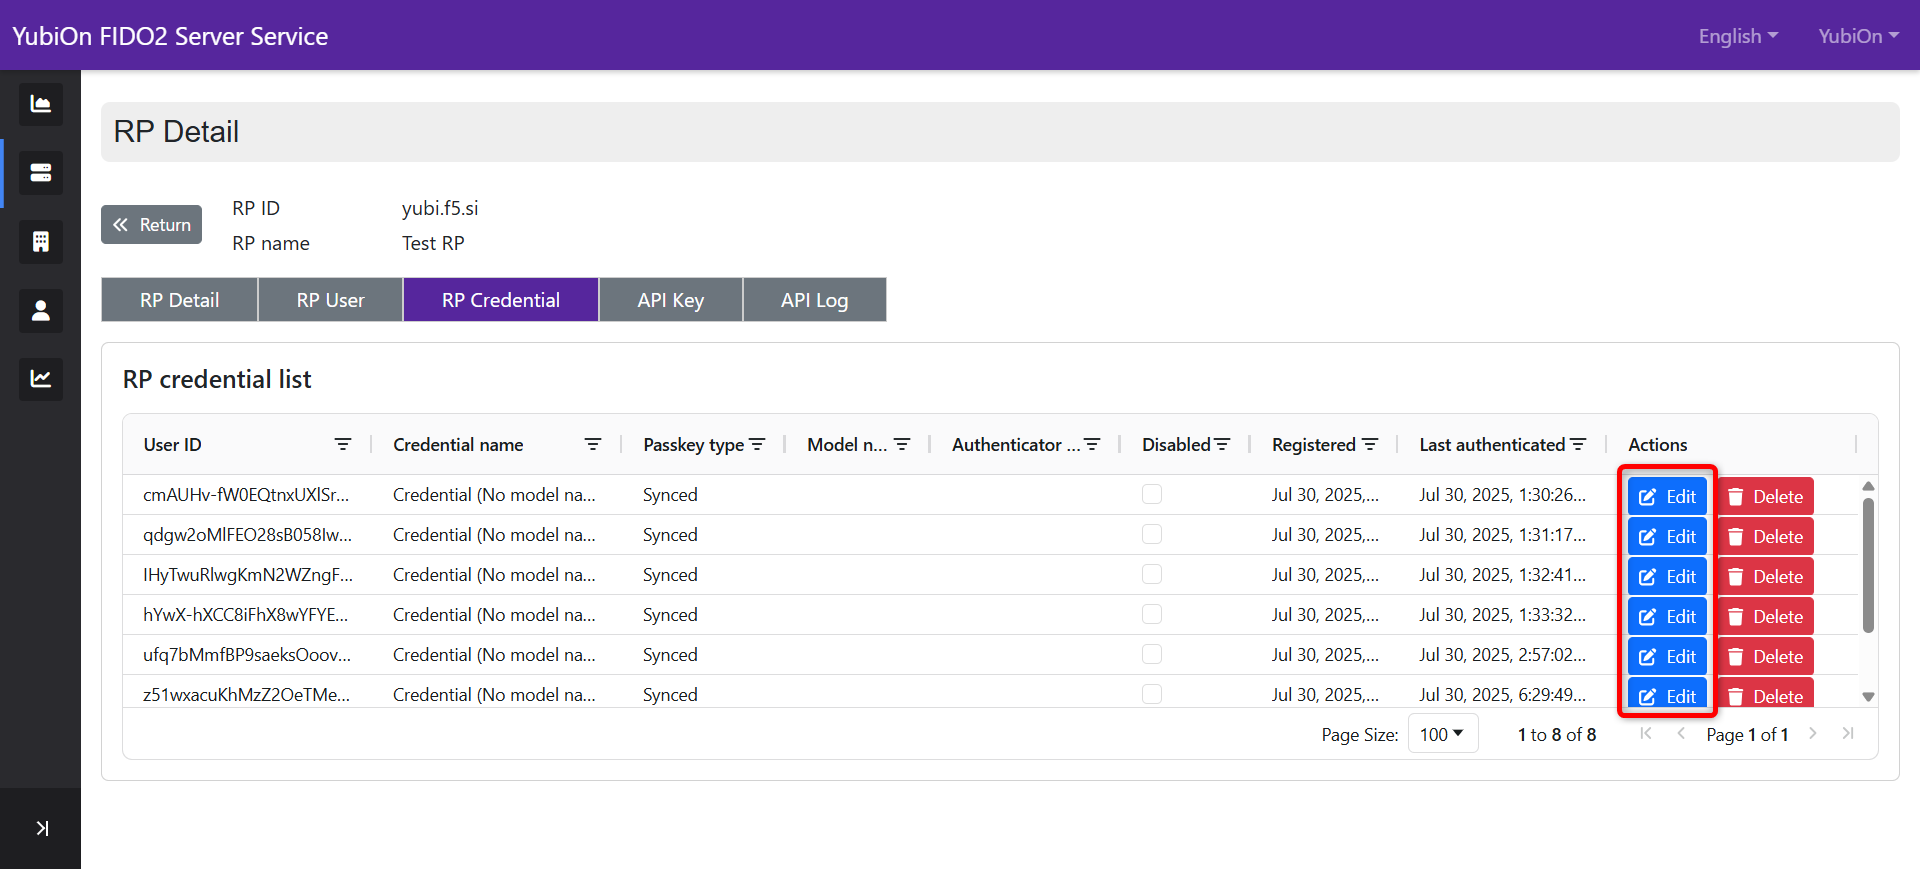Switch to the RP User tab

(331, 300)
